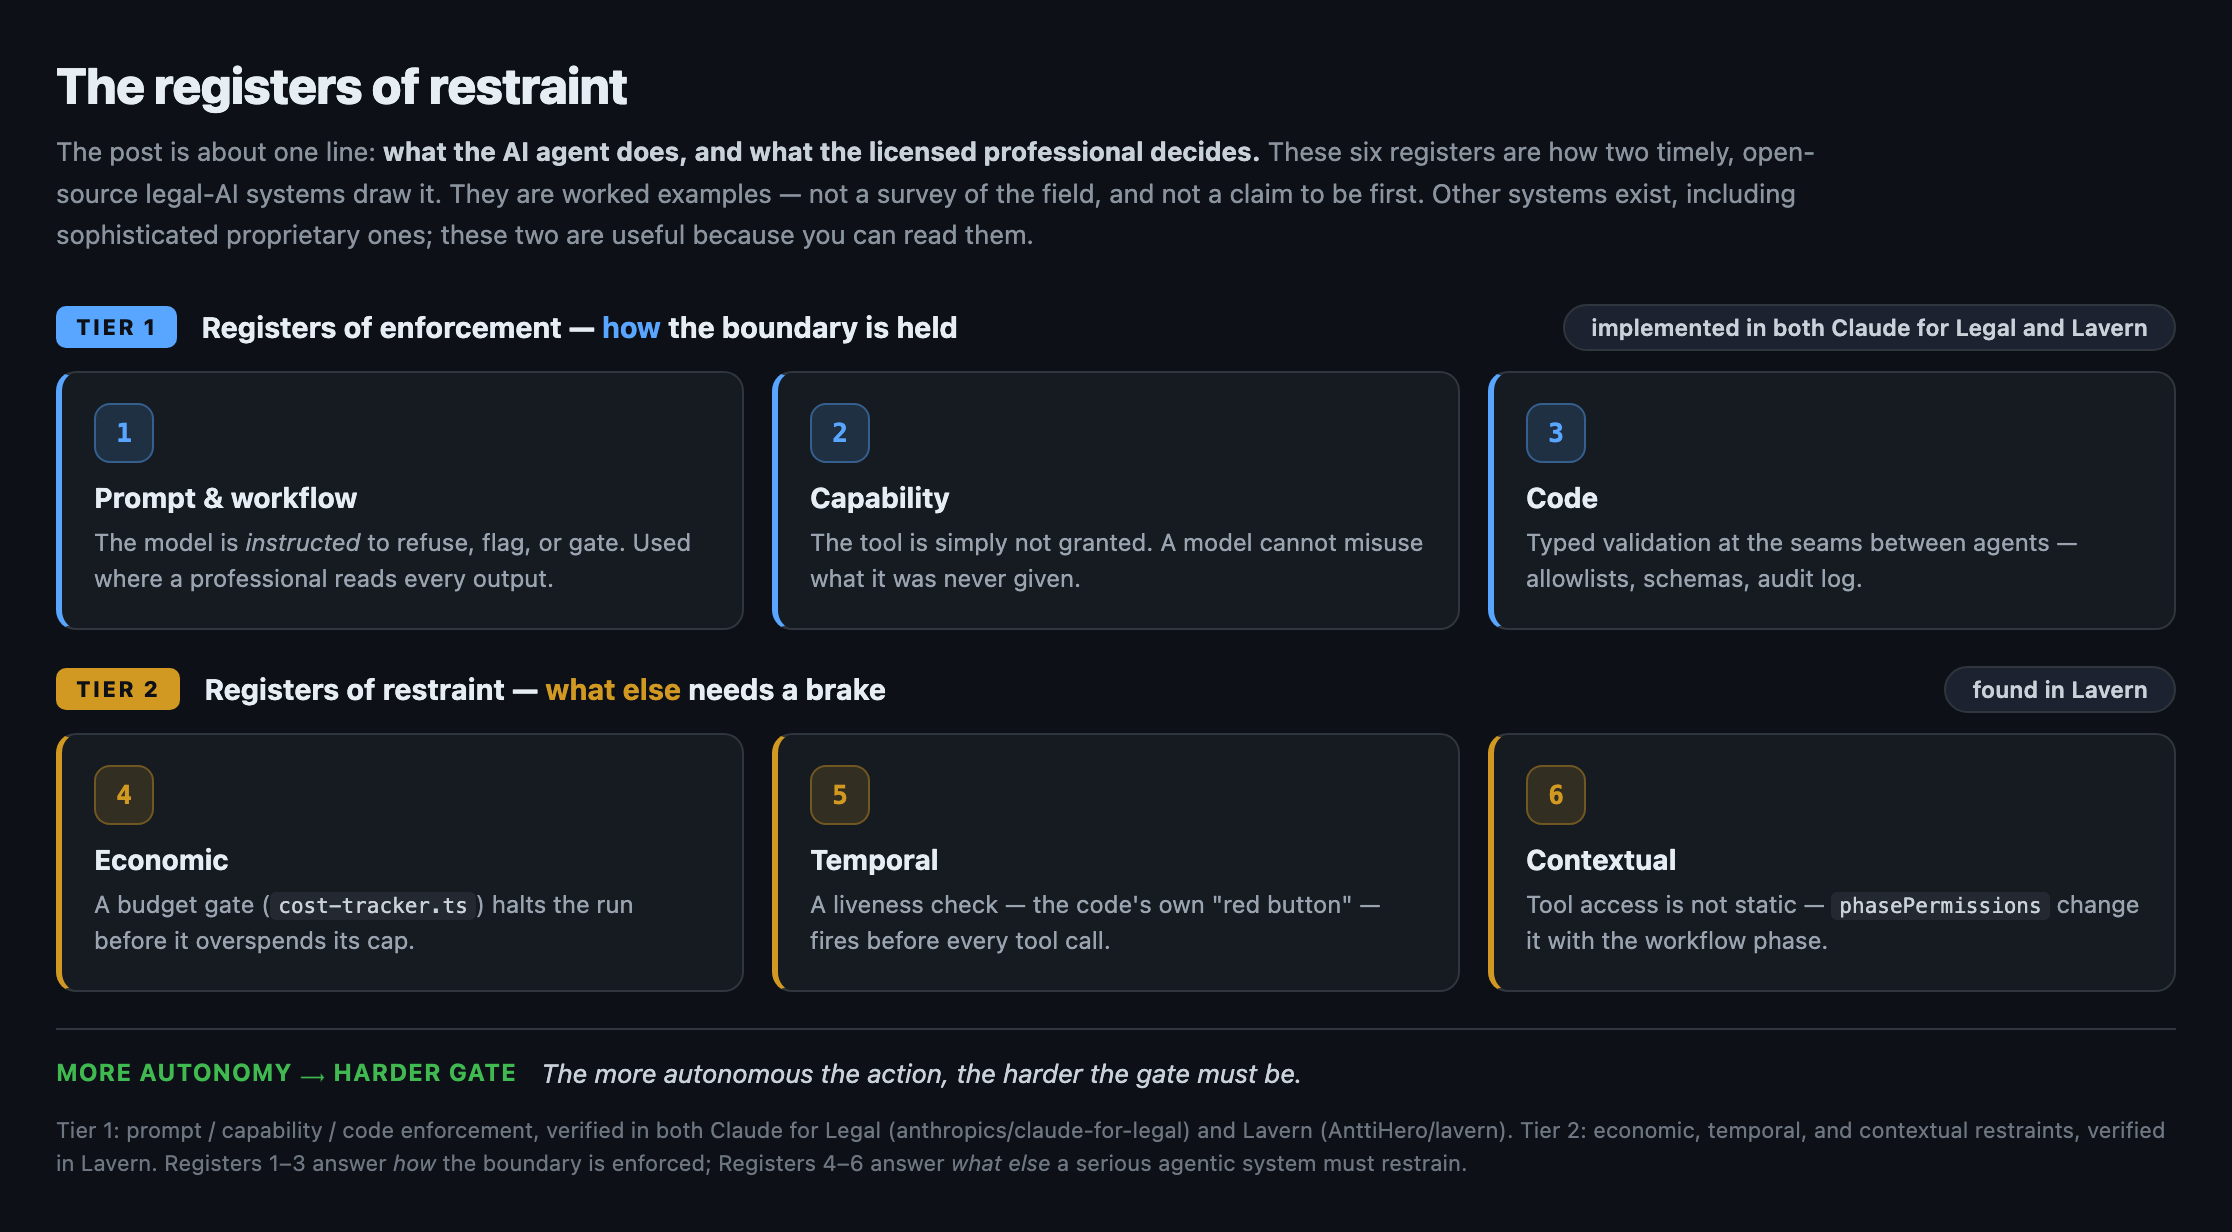Open the Capability card heading
Screen dimensions: 2232x1232
pyautogui.click(x=880, y=498)
